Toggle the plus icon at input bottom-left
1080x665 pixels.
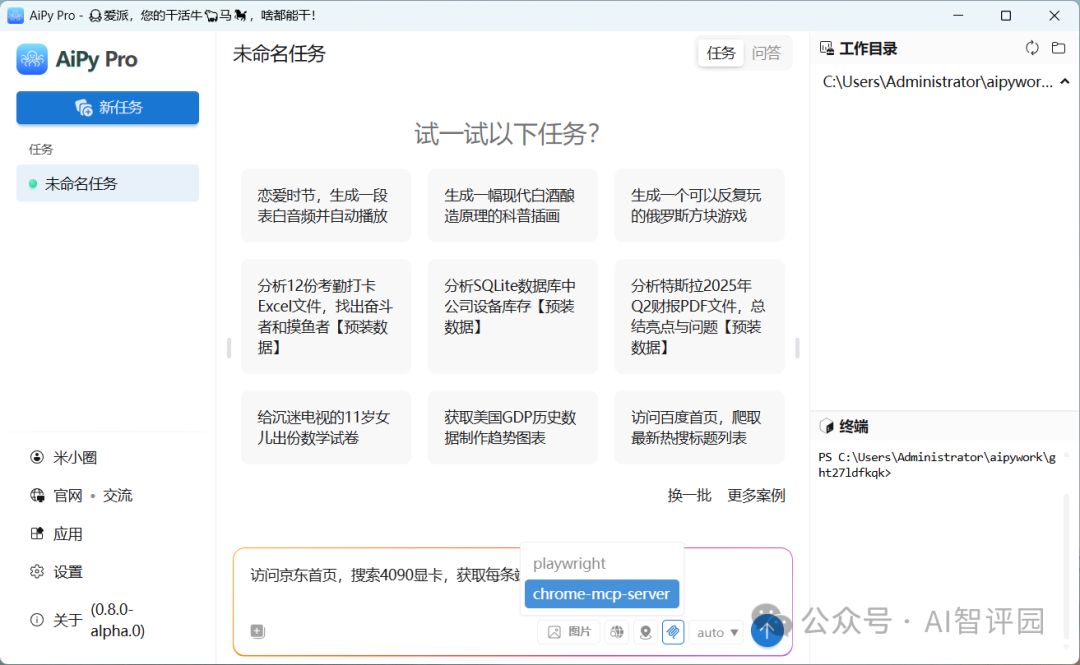[257, 631]
